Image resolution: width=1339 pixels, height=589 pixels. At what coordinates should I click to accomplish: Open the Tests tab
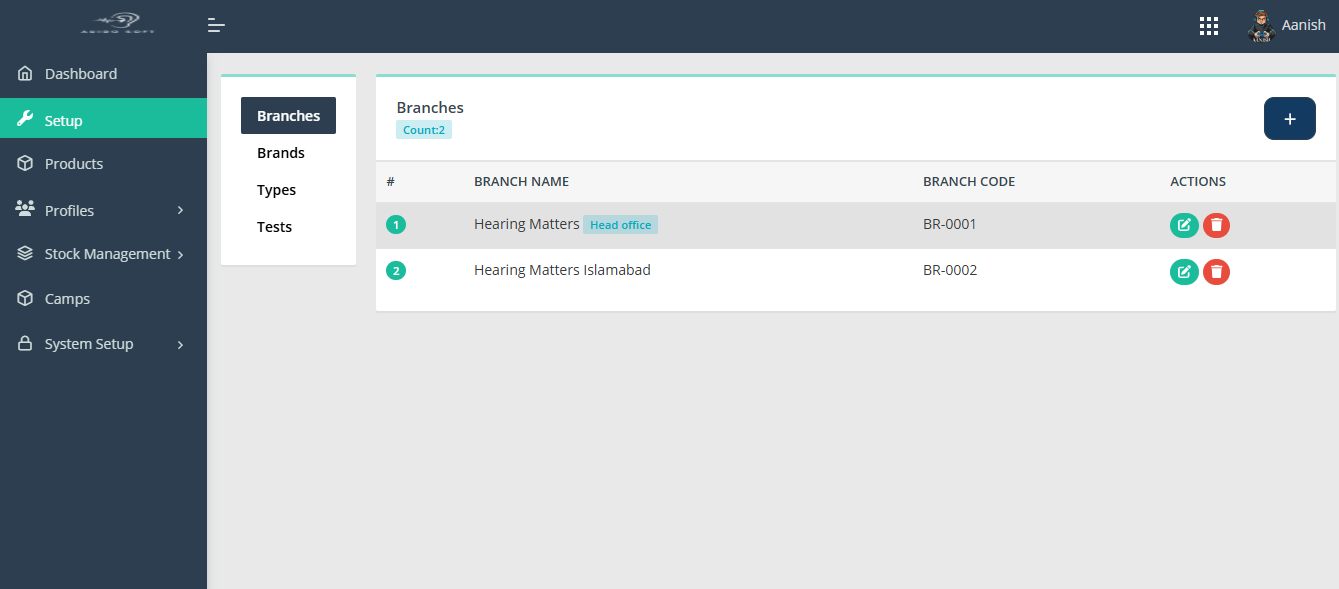274,226
